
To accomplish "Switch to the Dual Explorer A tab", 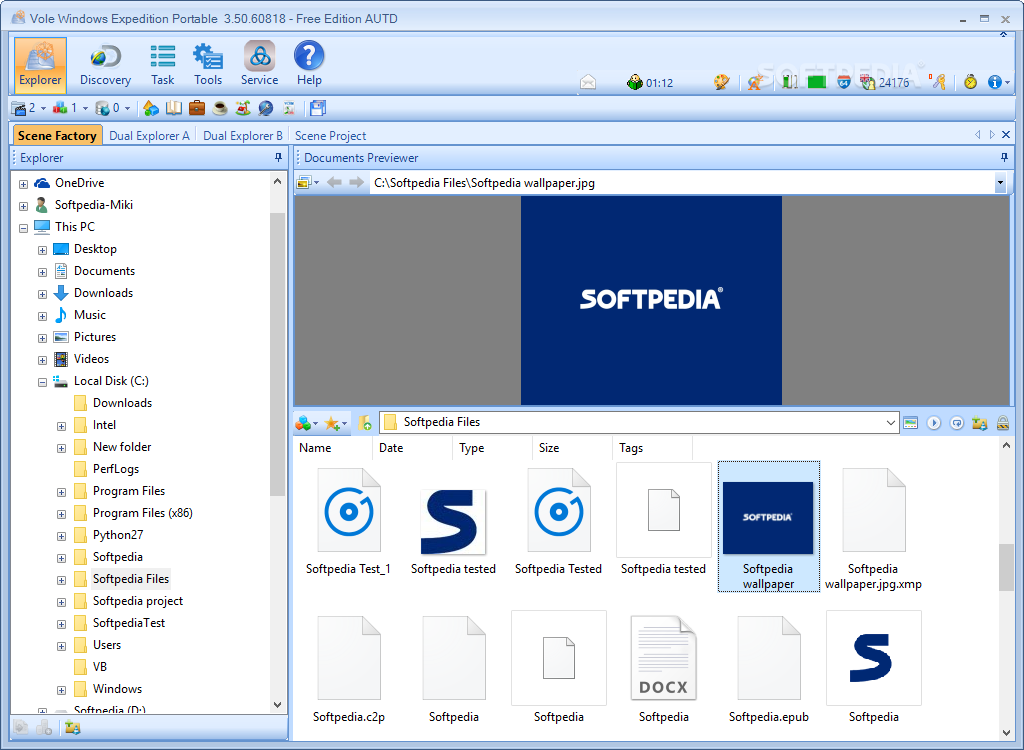I will click(150, 135).
